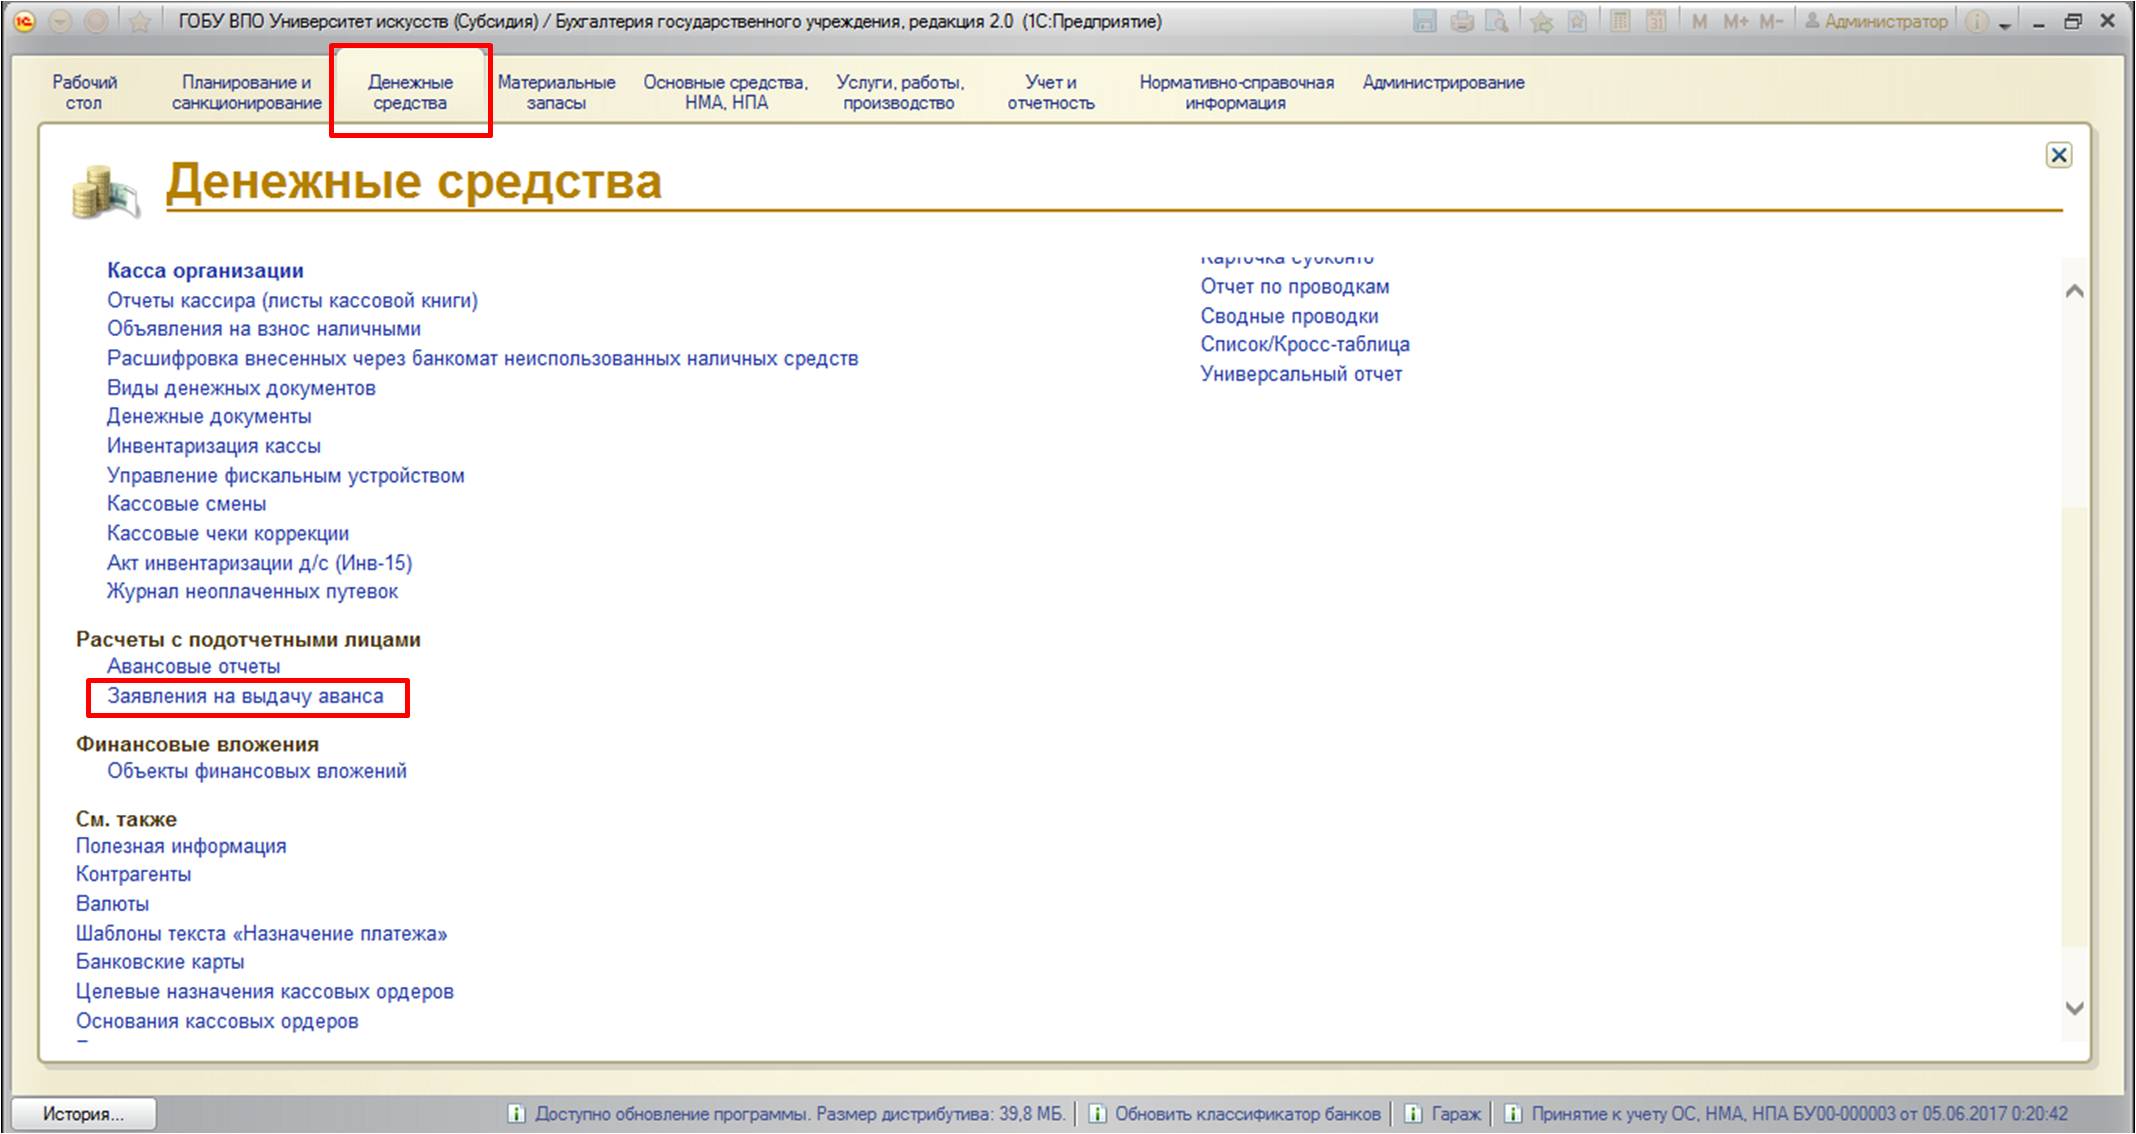Open Print preview magnifier icon
The width and height of the screenshot is (2136, 1134).
pyautogui.click(x=1496, y=21)
